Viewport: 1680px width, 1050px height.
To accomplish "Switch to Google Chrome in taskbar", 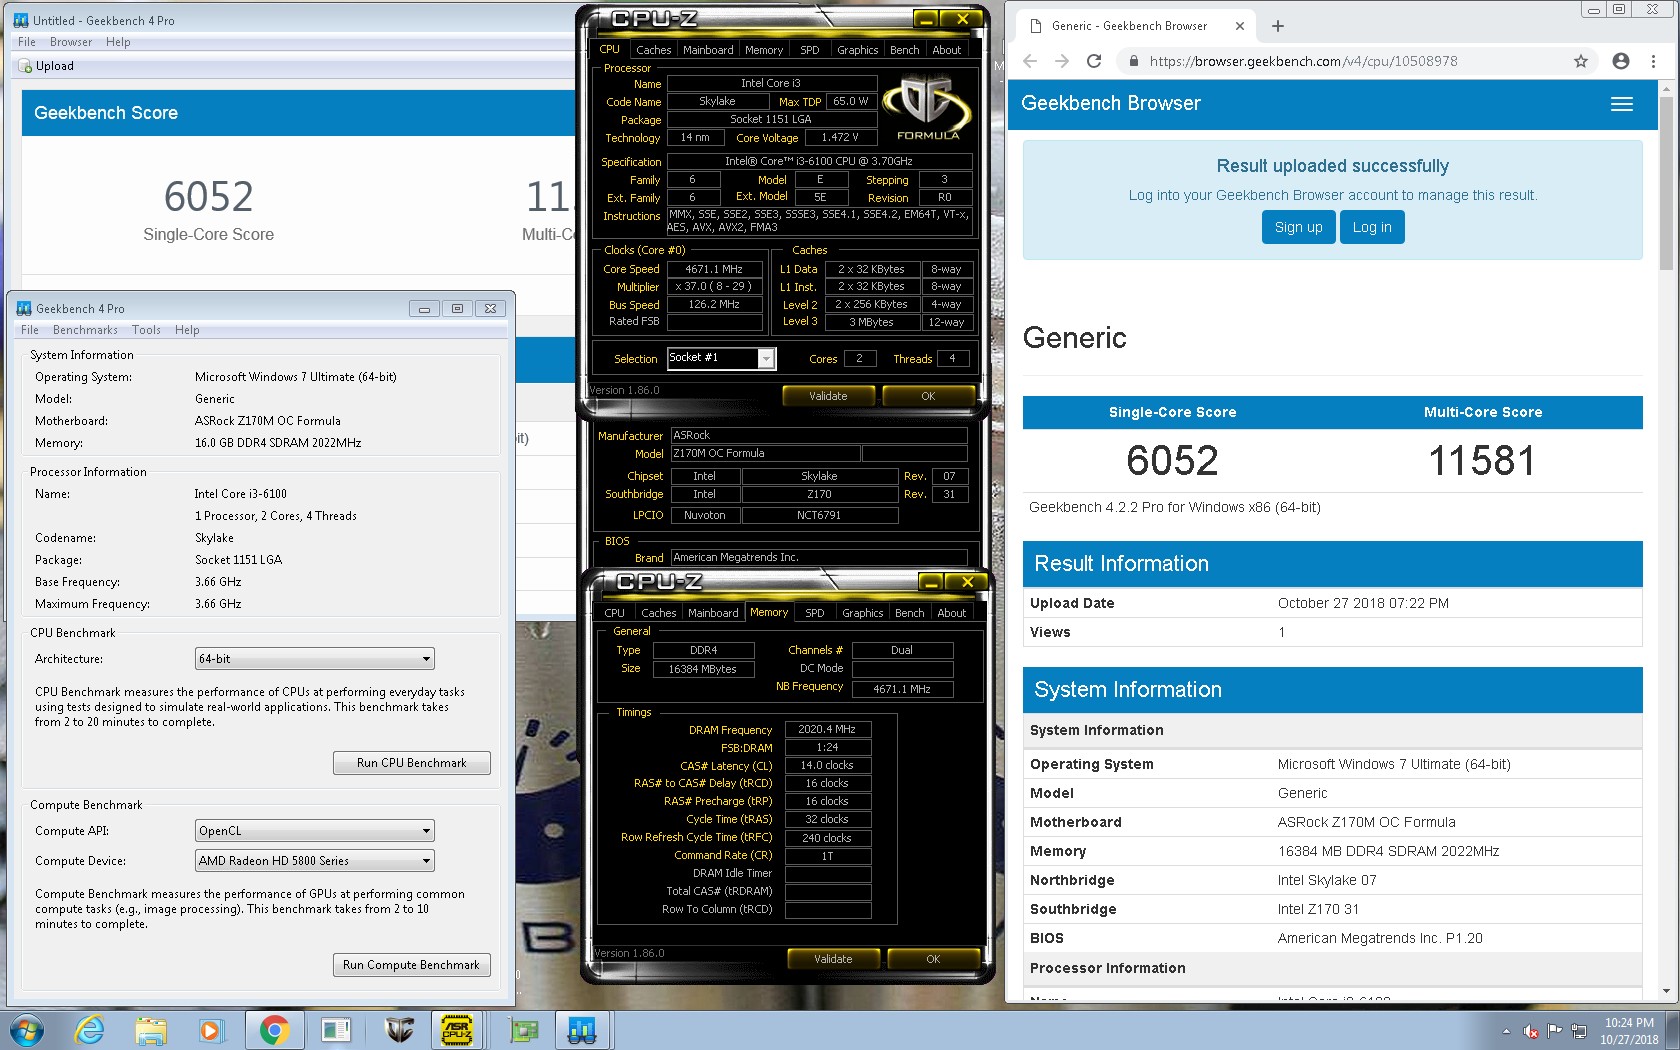I will [x=274, y=1030].
